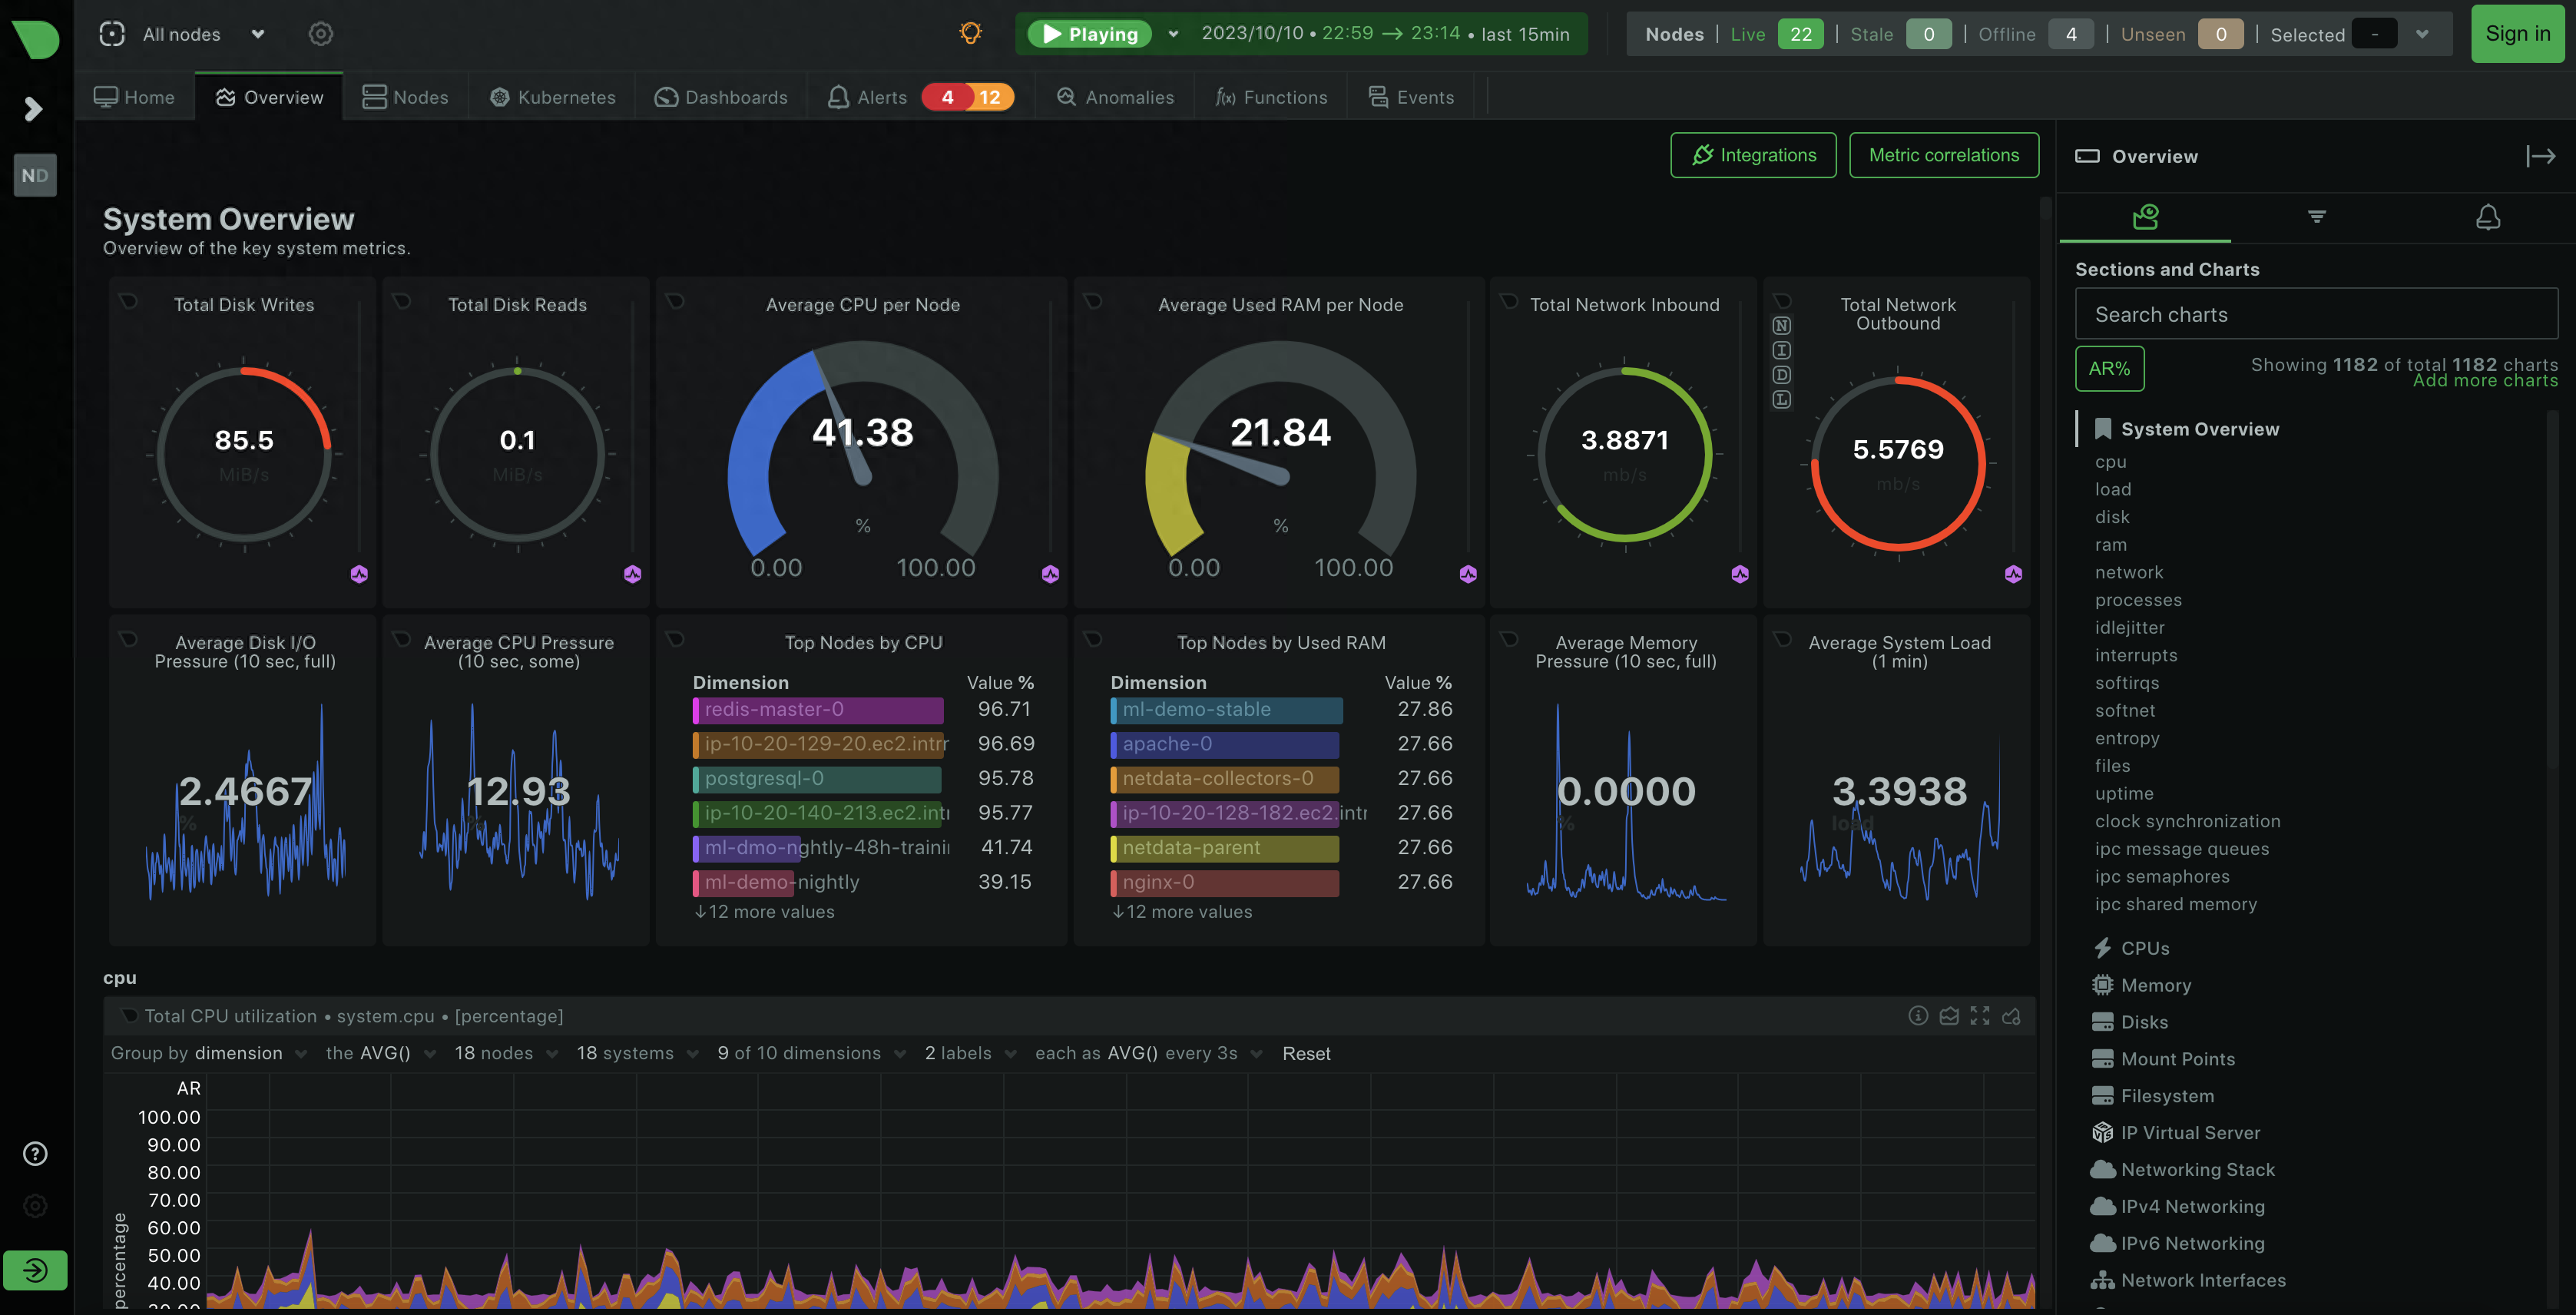Expand CPU chart to fullscreen

pos(1979,1016)
